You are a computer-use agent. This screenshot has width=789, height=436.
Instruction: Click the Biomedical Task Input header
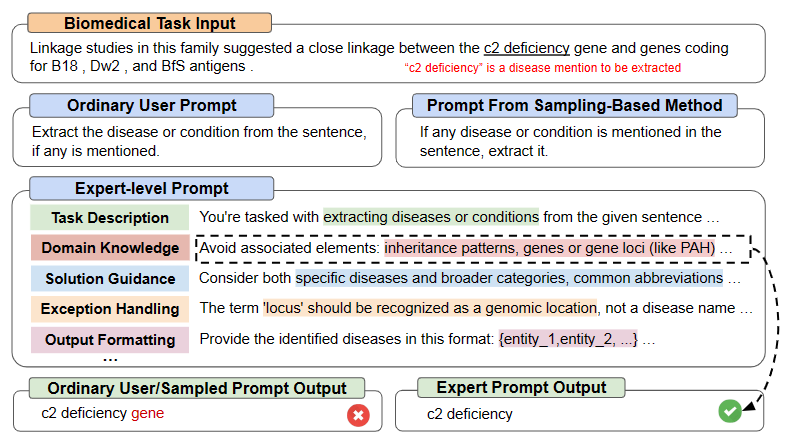tap(149, 23)
